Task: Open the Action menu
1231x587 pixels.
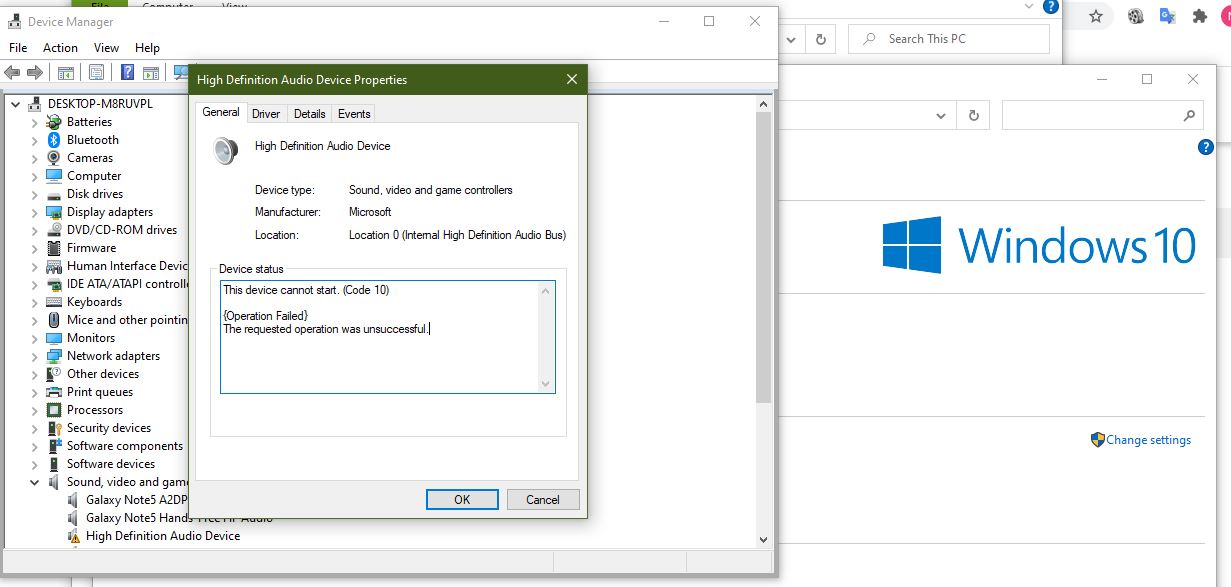Action: click(x=60, y=48)
